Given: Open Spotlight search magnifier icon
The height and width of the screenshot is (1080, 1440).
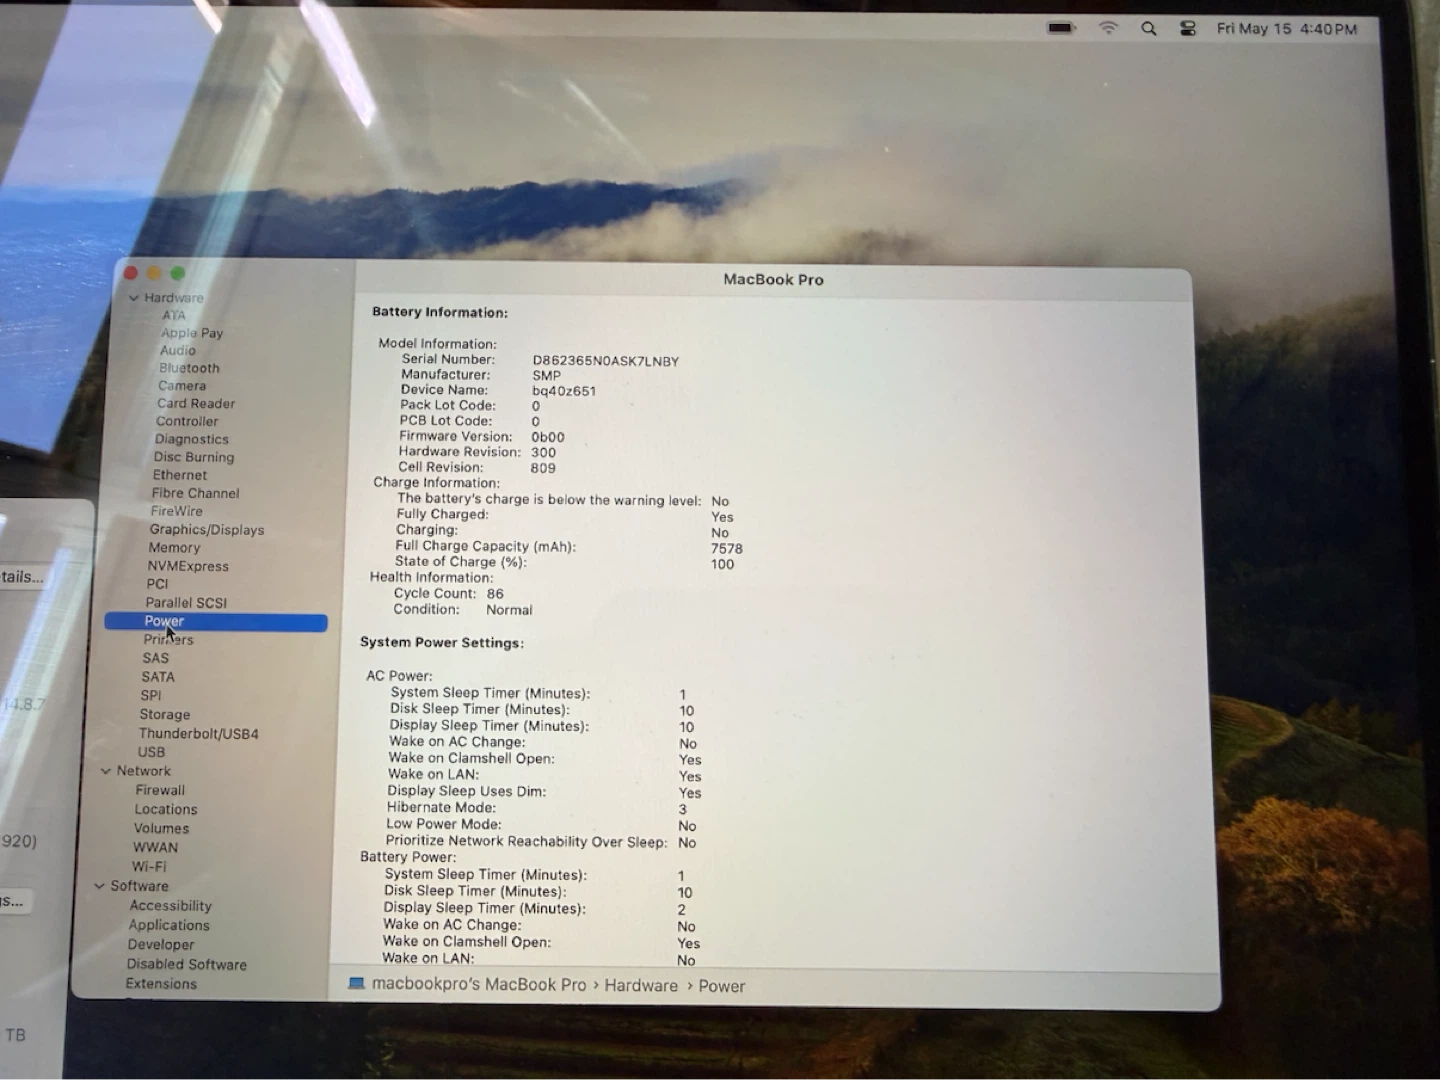Looking at the screenshot, I should coord(1149,29).
